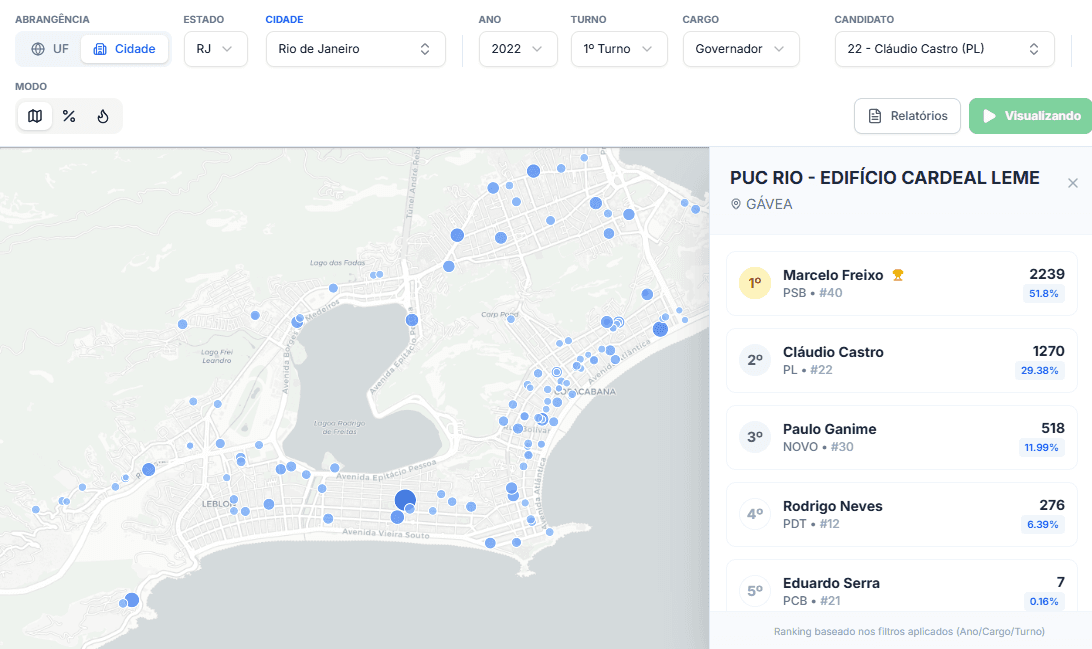Click the largest polling marker in Ipanema
The width and height of the screenshot is (1092, 649).
(x=405, y=500)
